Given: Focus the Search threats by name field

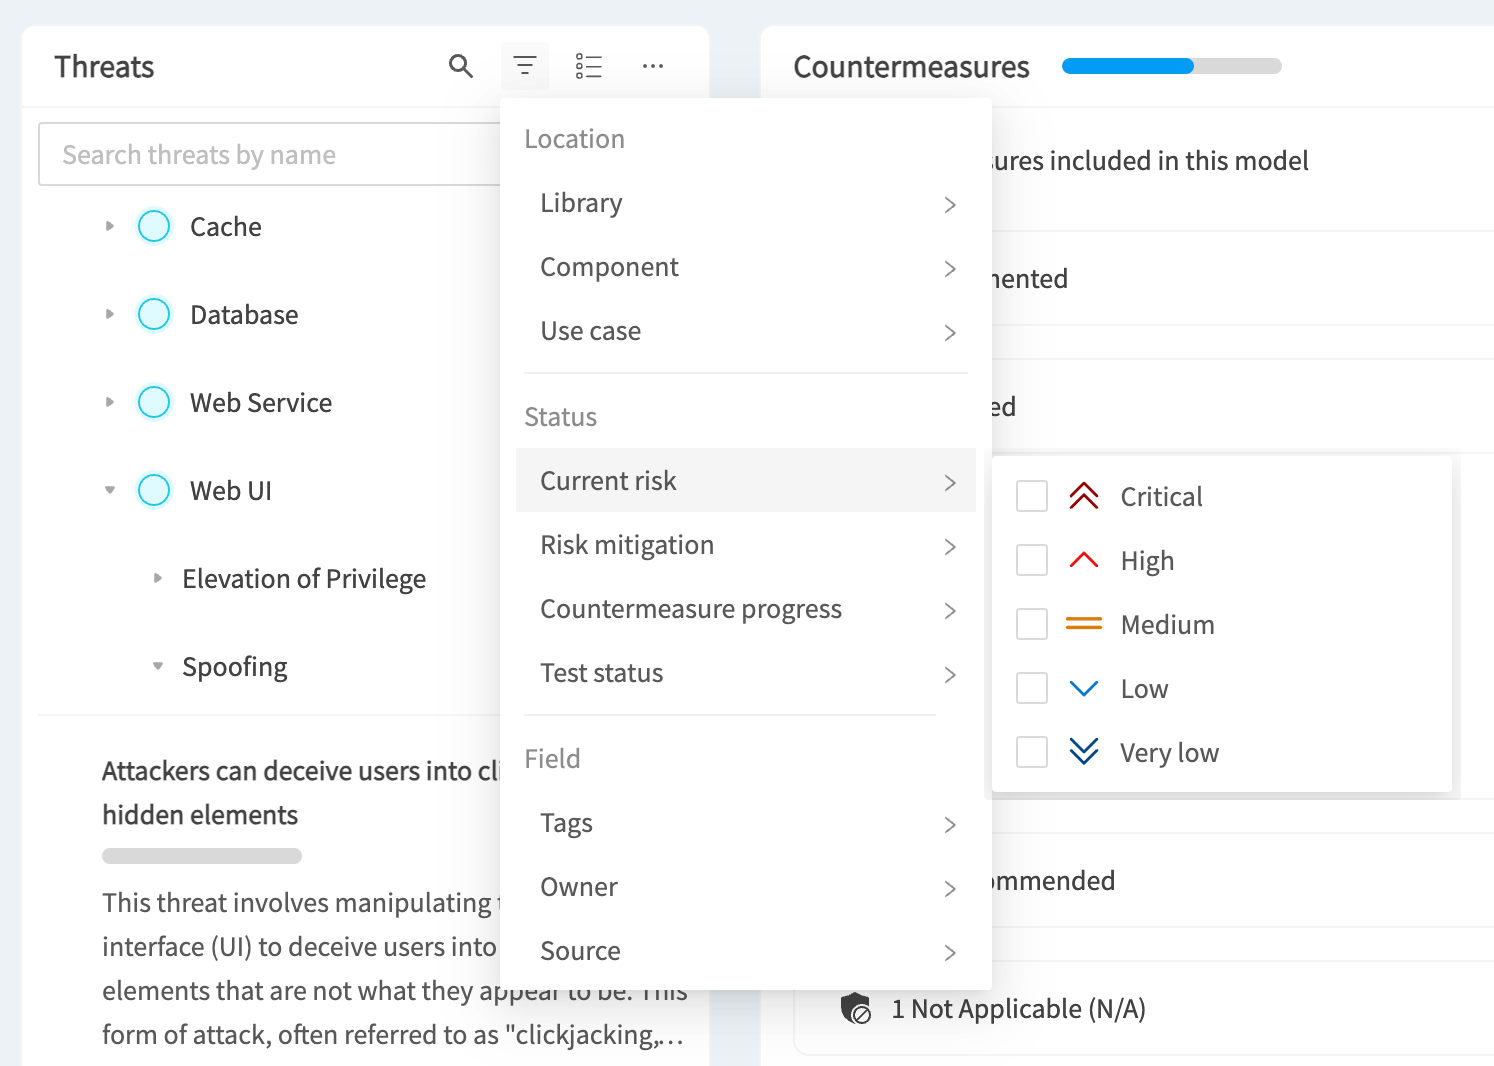Looking at the screenshot, I should [x=270, y=154].
